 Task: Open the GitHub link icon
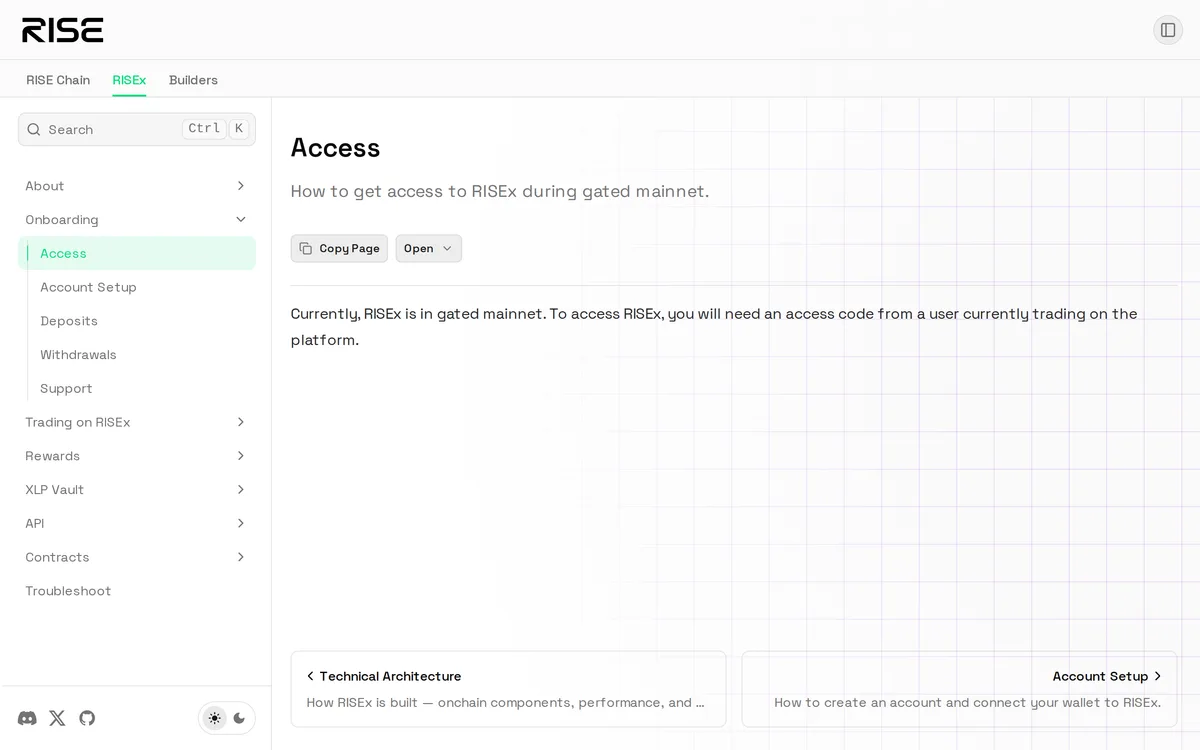(87, 718)
